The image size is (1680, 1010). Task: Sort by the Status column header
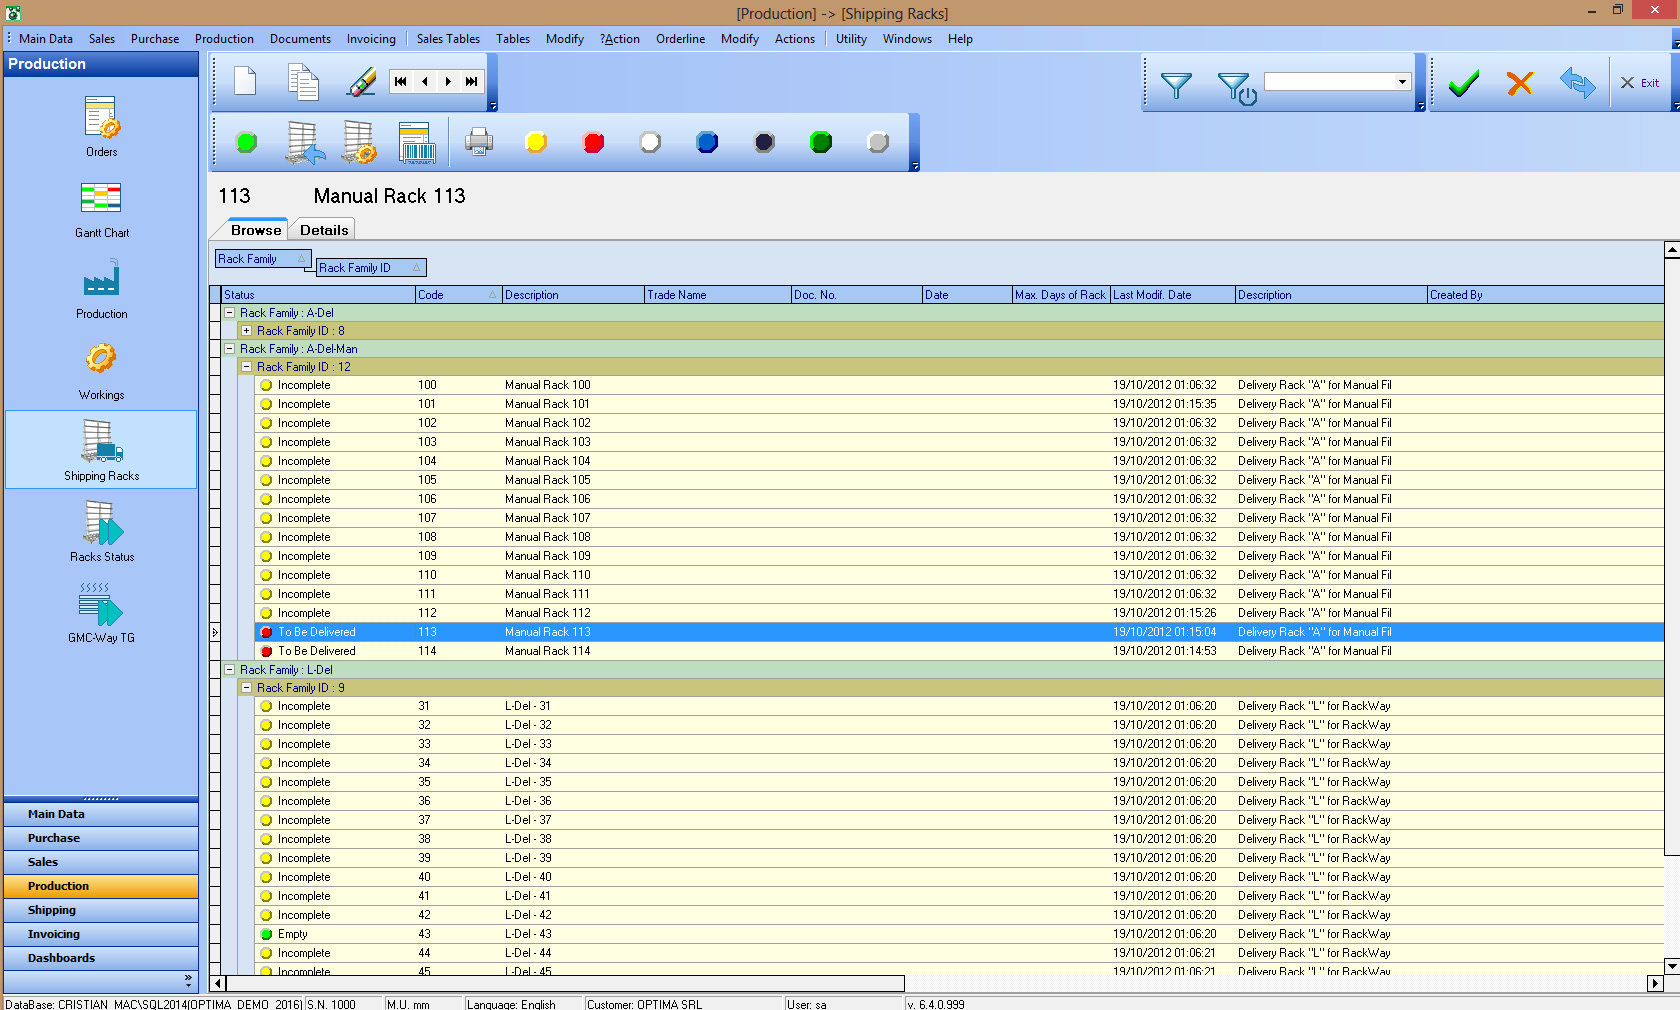pos(318,295)
